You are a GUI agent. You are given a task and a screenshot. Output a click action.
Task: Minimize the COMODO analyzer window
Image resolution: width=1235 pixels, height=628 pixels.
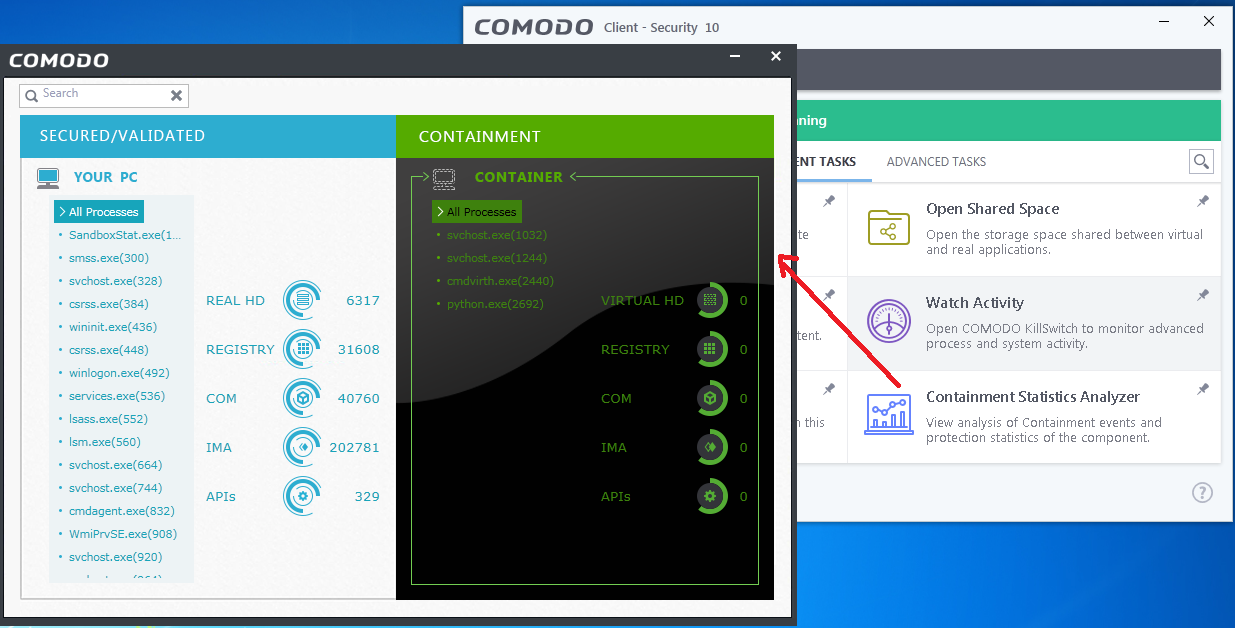pos(735,58)
